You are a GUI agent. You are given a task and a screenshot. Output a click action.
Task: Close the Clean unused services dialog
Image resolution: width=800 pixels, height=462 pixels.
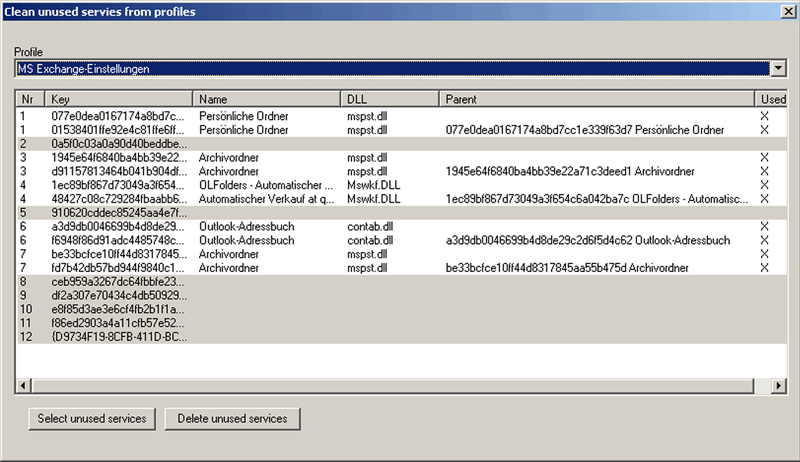click(x=788, y=12)
